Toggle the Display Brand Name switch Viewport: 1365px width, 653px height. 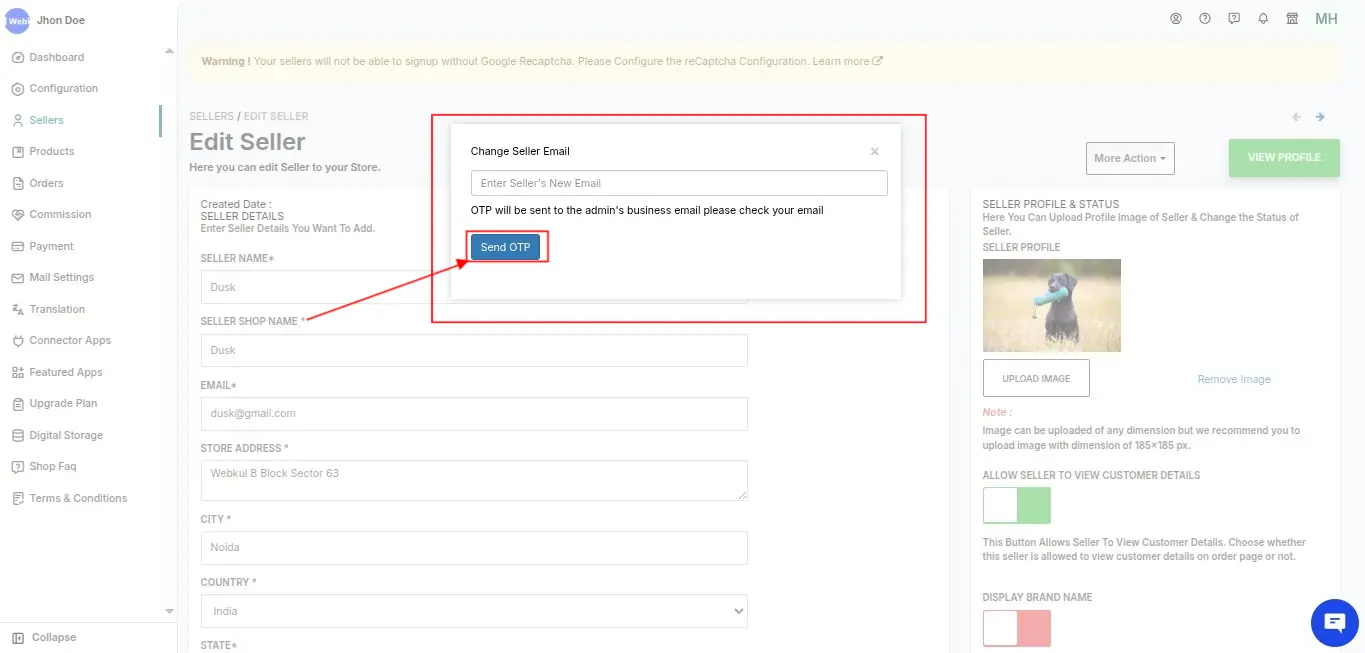click(1017, 628)
